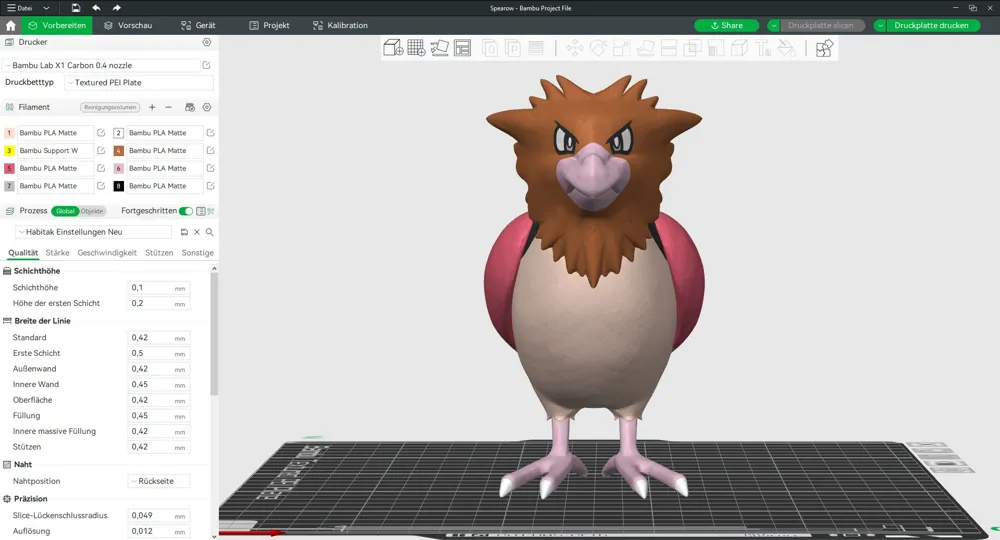Image resolution: width=1000 pixels, height=540 pixels.
Task: Click the Reinigungsvolumen button
Action: (x=110, y=107)
